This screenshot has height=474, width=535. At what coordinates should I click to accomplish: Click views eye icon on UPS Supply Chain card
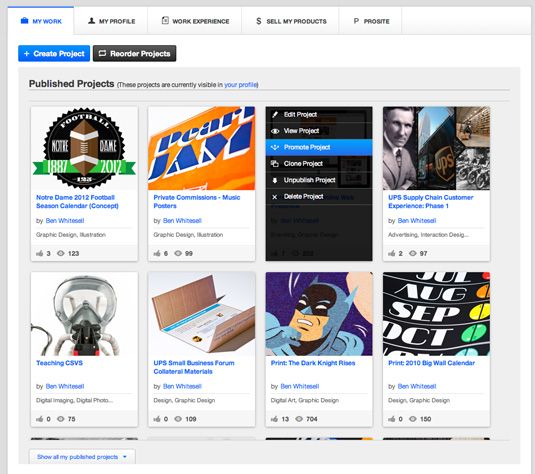(413, 253)
